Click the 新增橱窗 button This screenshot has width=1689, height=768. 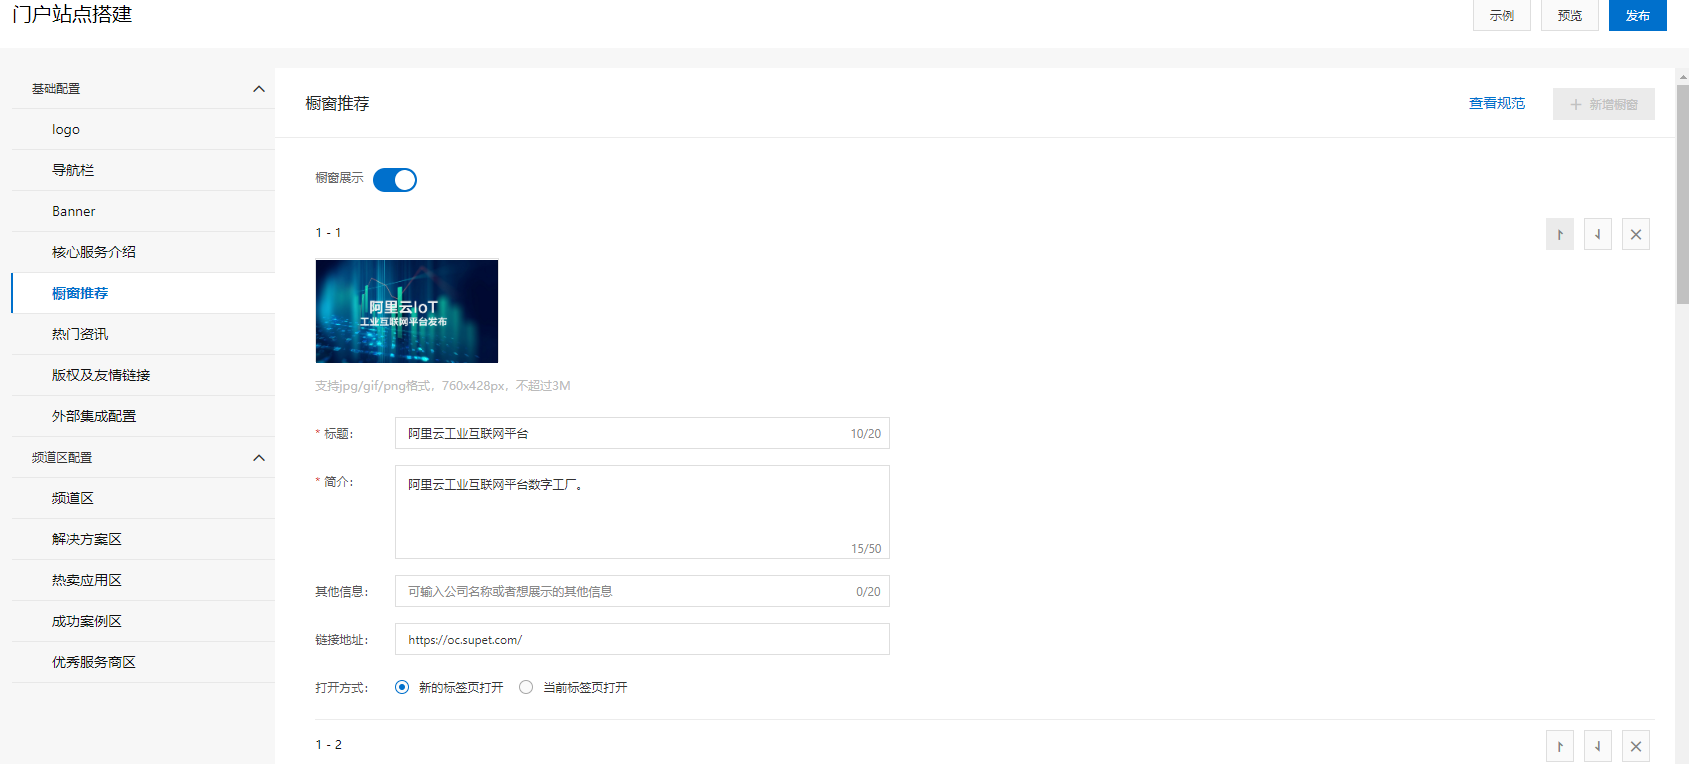click(1604, 104)
